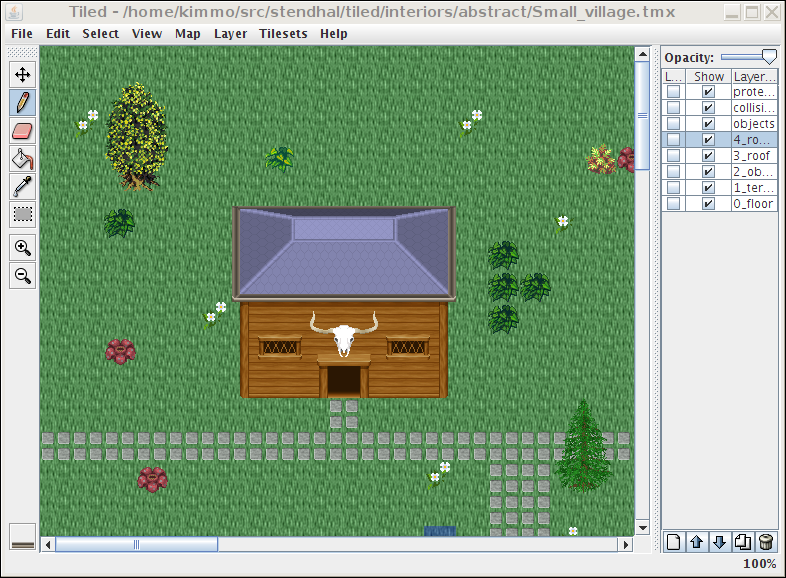Delete layer using trash can icon
Screen dimensions: 786x578
[x=766, y=542]
